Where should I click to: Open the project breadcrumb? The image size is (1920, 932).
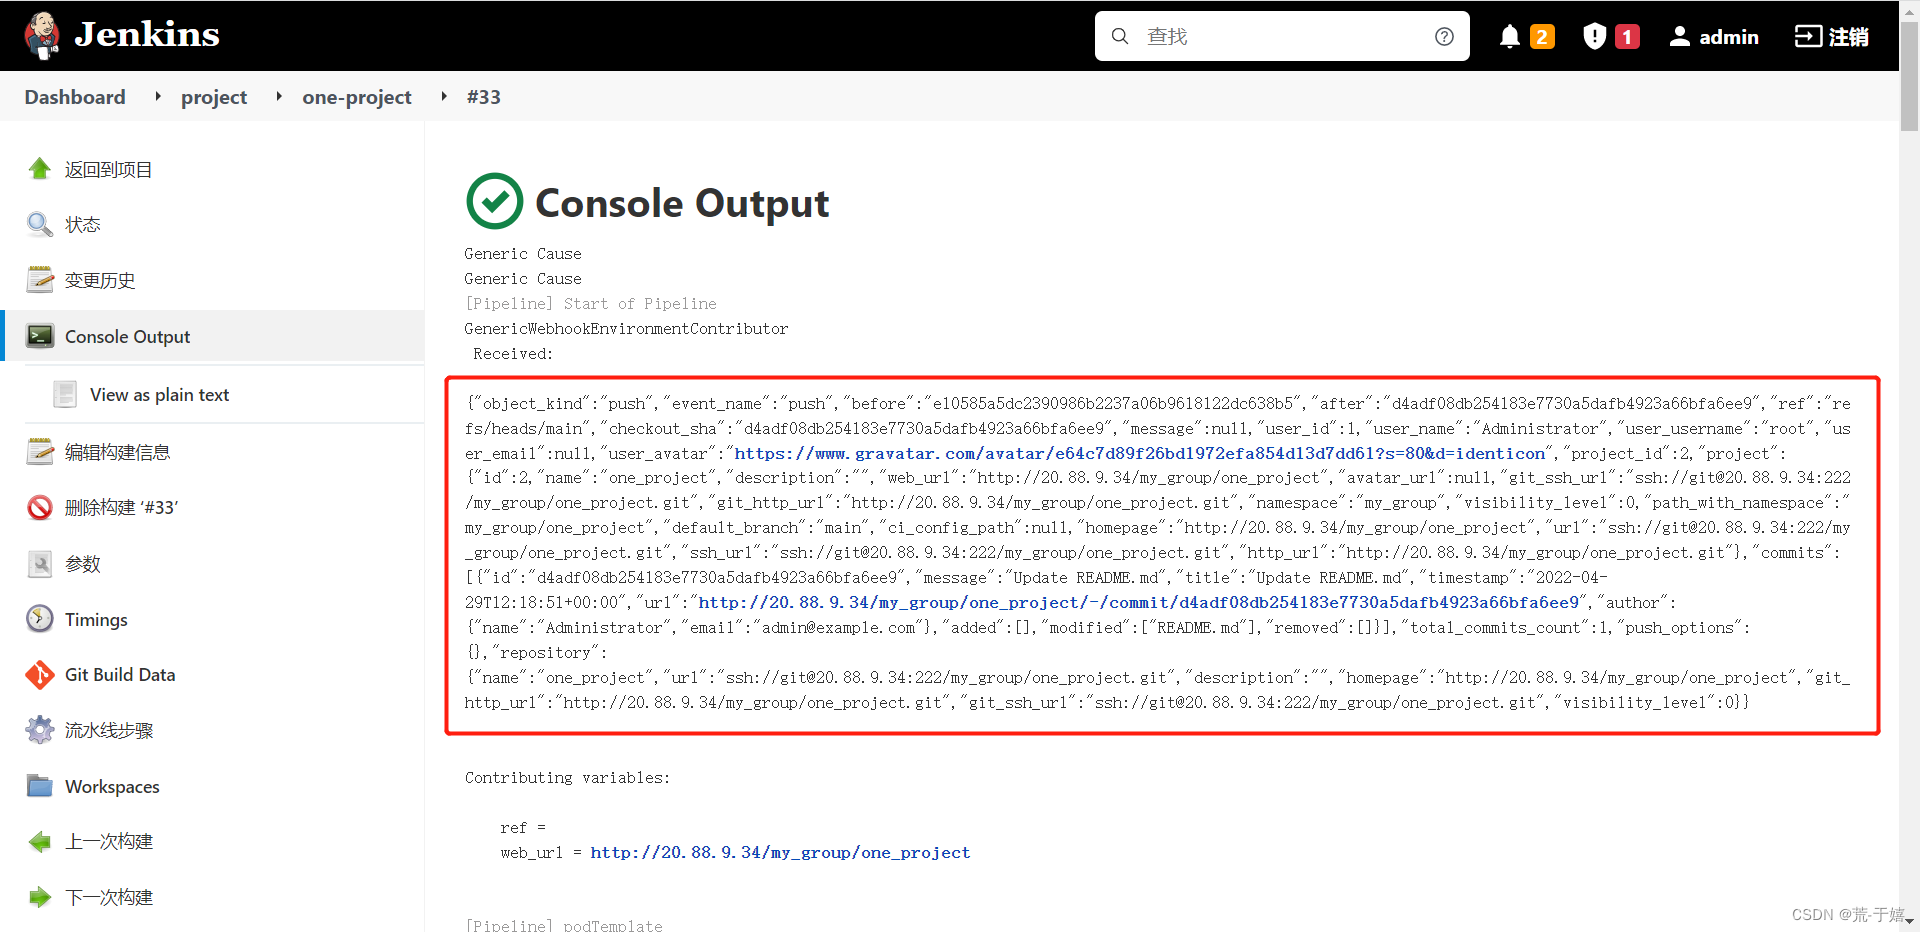click(x=214, y=97)
